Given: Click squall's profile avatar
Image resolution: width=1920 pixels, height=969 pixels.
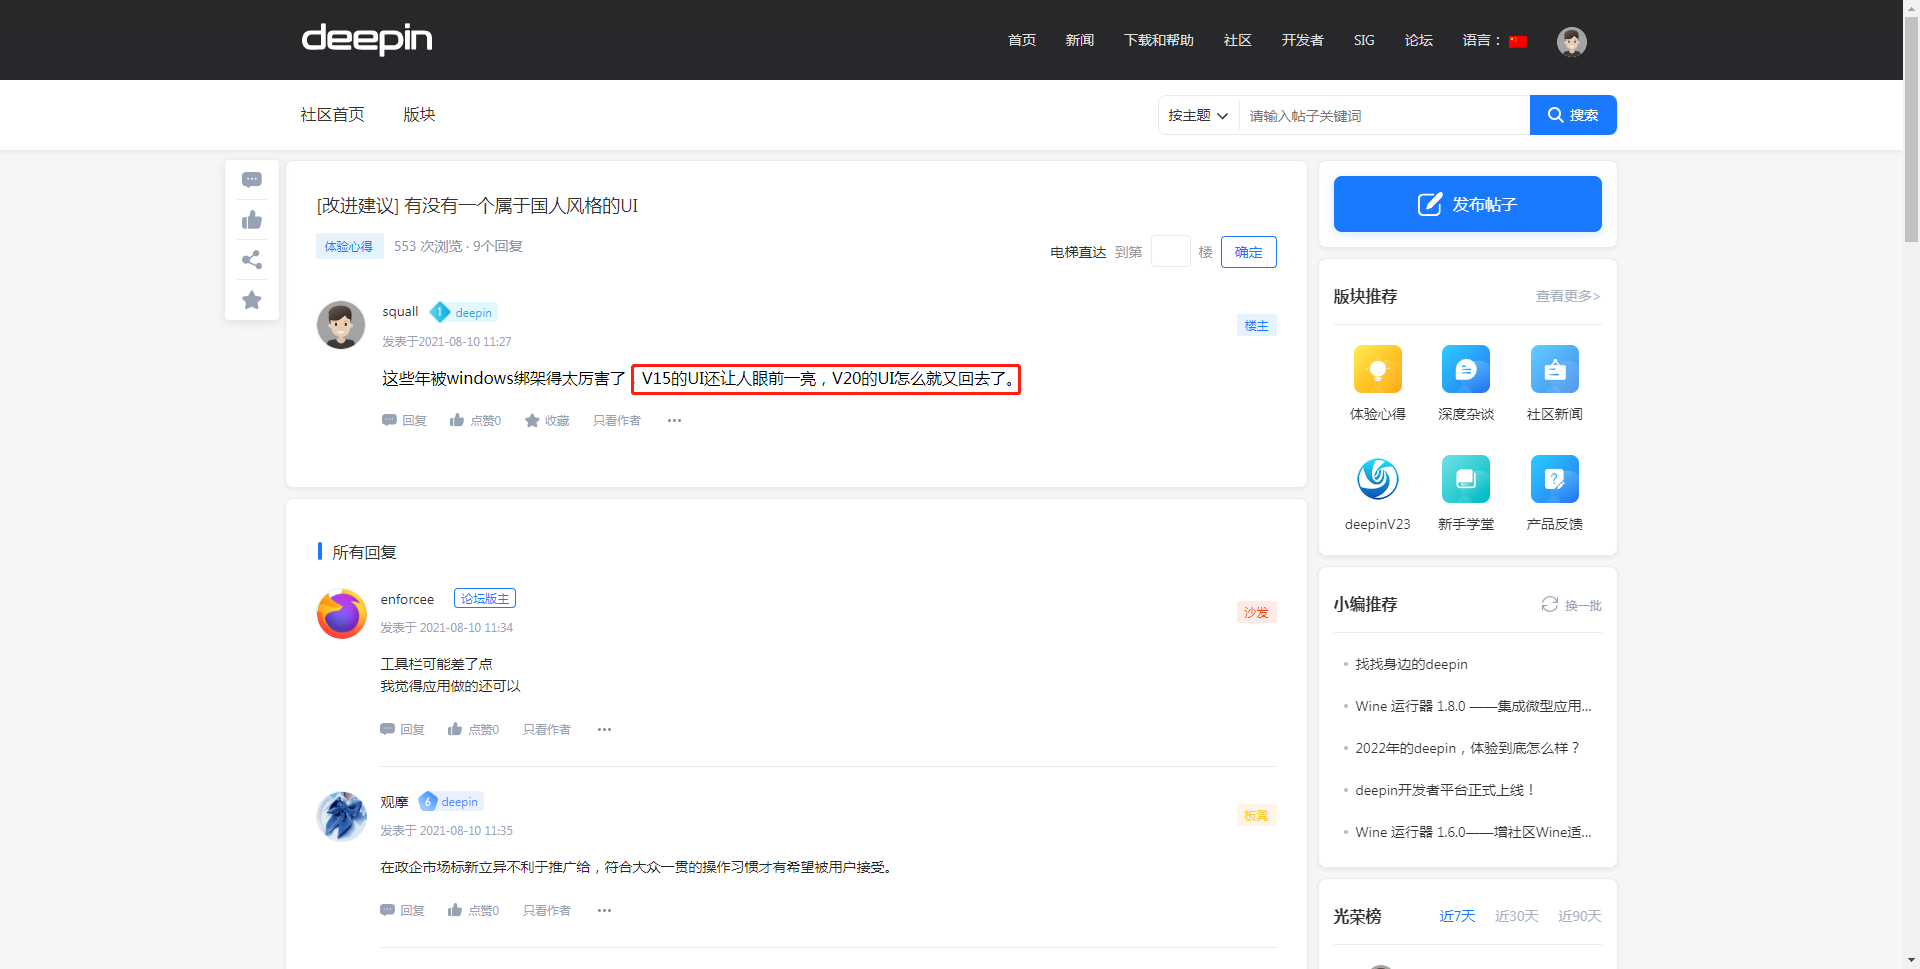Looking at the screenshot, I should [341, 325].
